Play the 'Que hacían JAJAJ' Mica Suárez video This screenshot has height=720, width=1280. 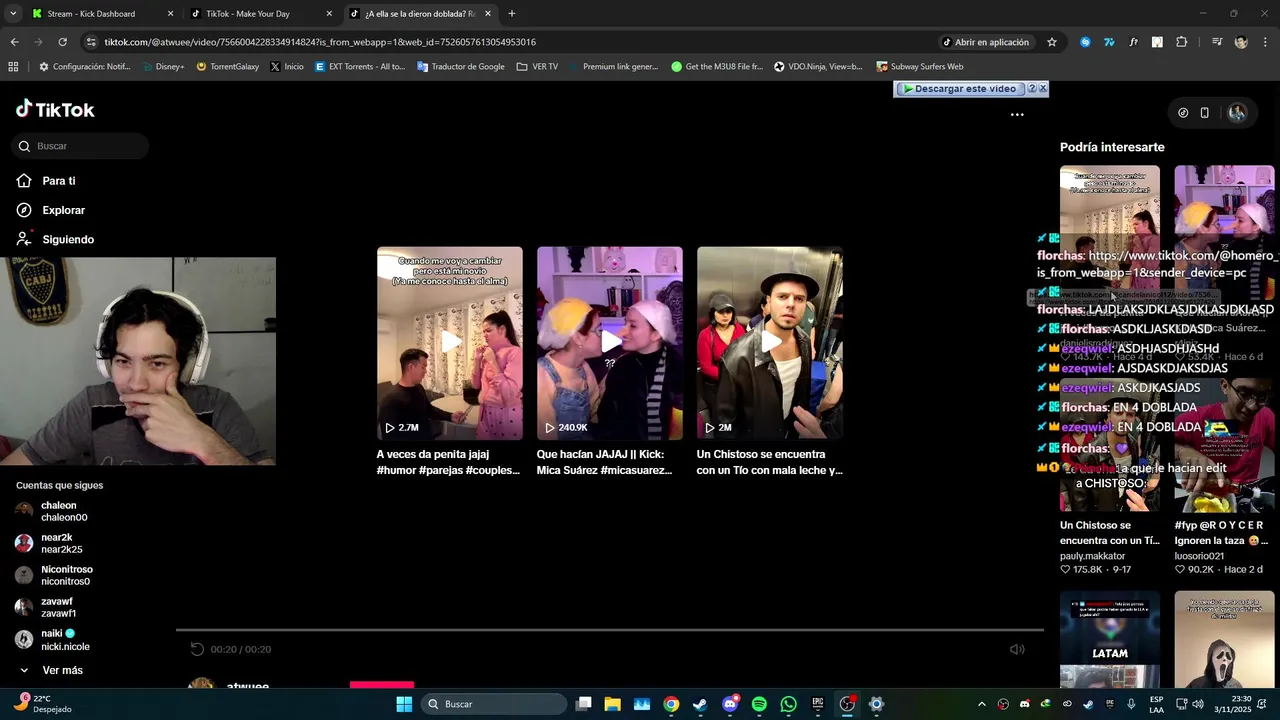pos(610,343)
